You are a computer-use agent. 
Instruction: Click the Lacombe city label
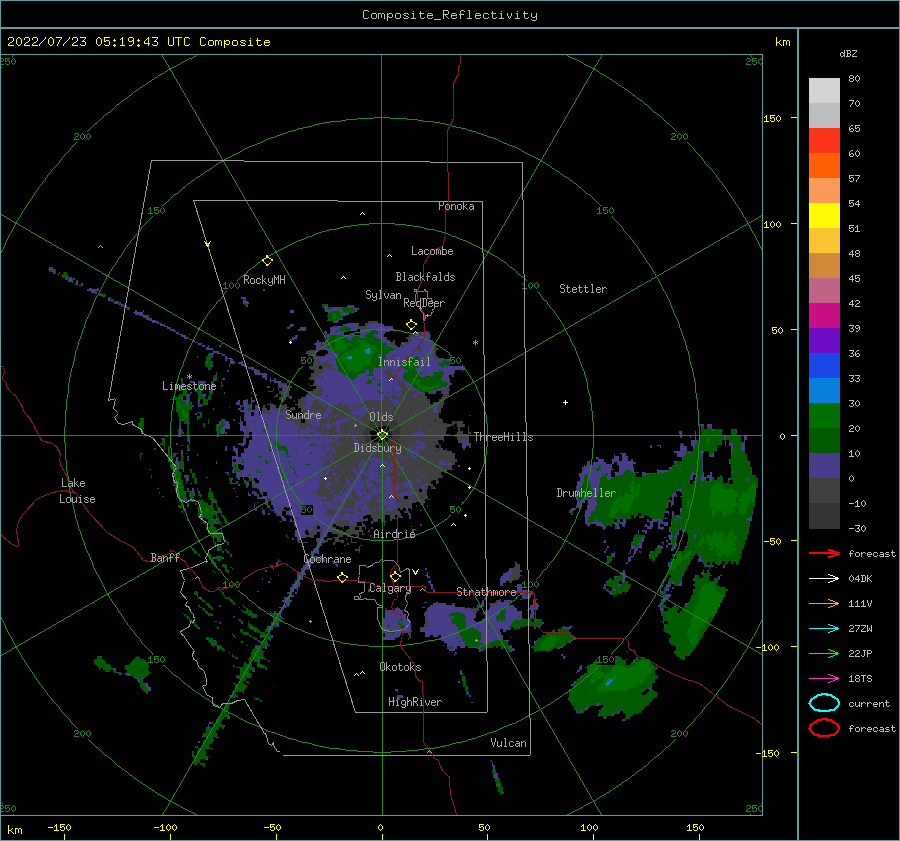point(432,251)
